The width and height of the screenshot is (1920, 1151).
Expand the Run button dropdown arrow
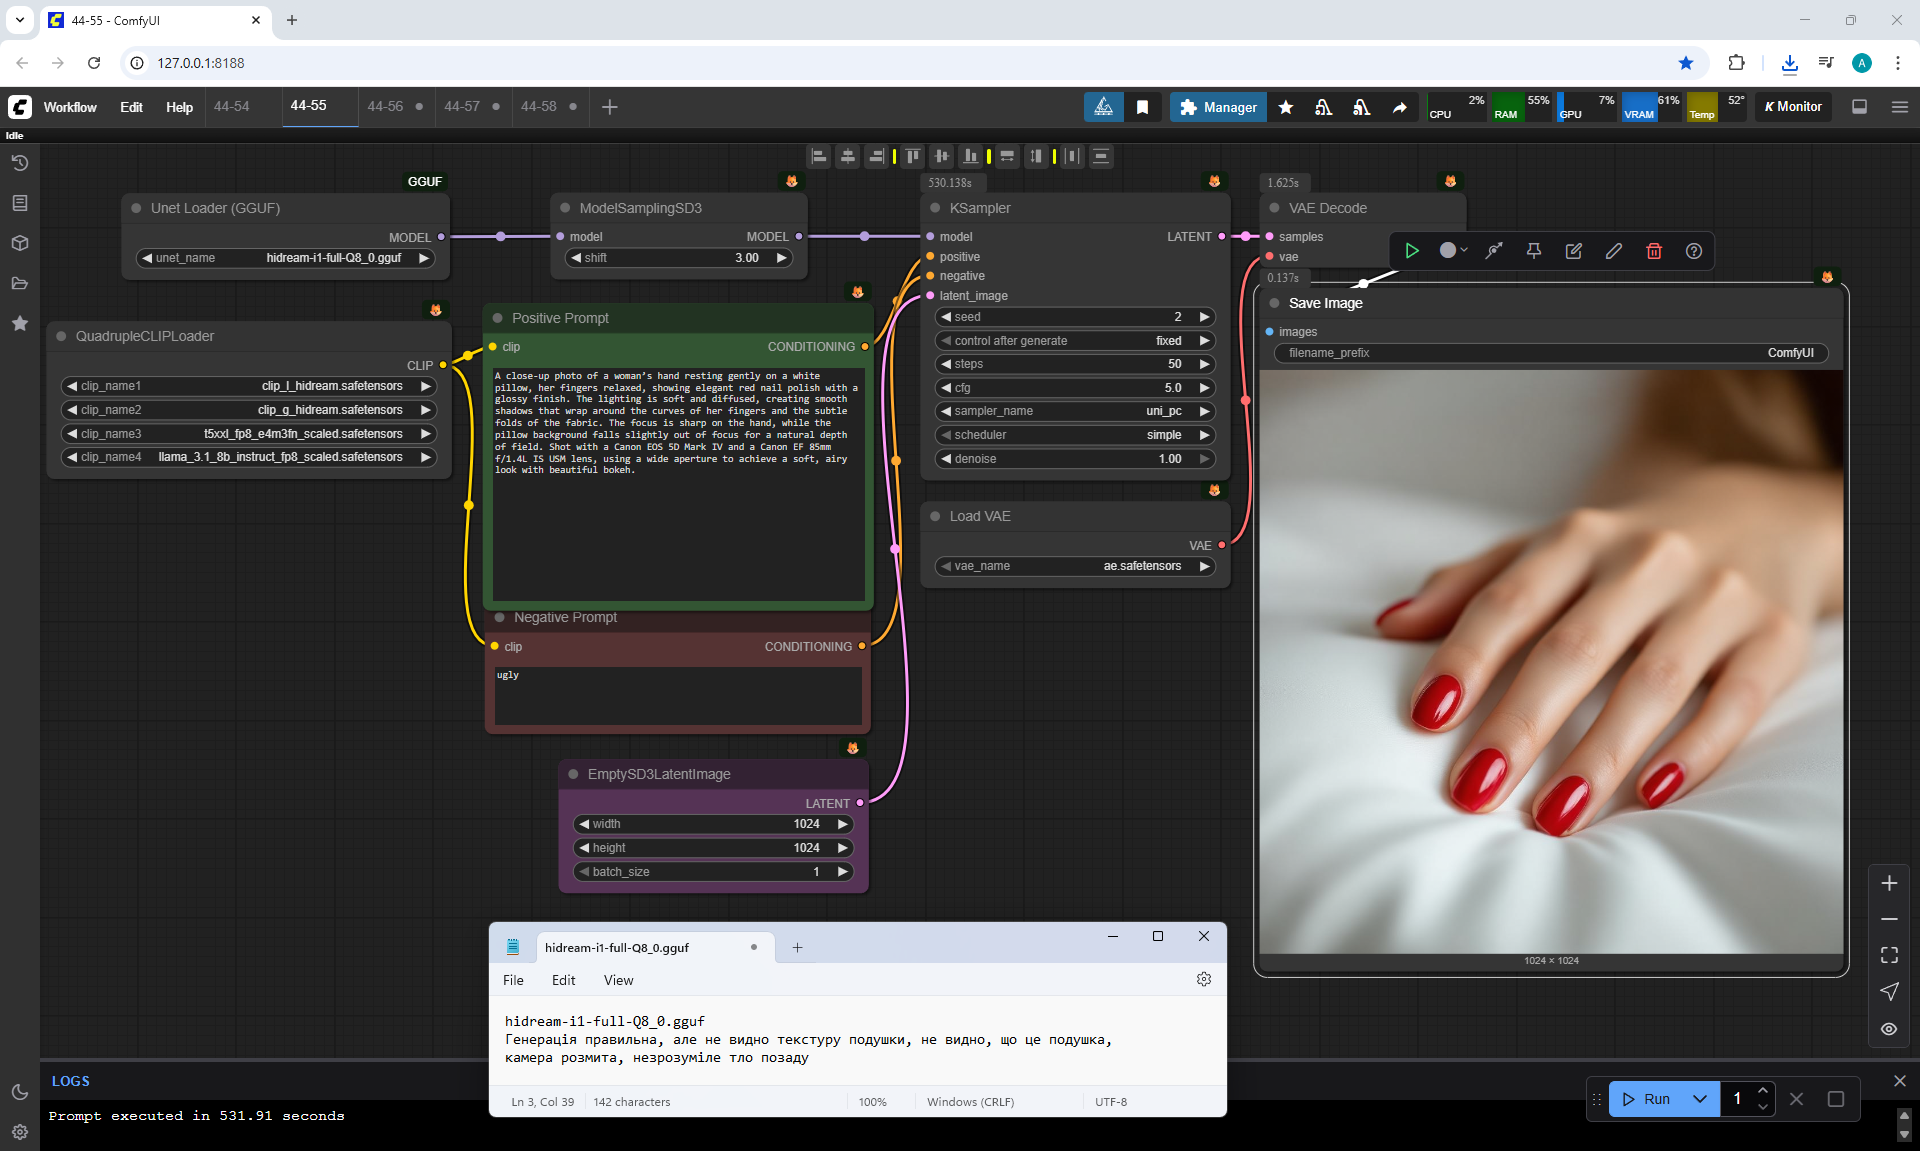(x=1699, y=1099)
